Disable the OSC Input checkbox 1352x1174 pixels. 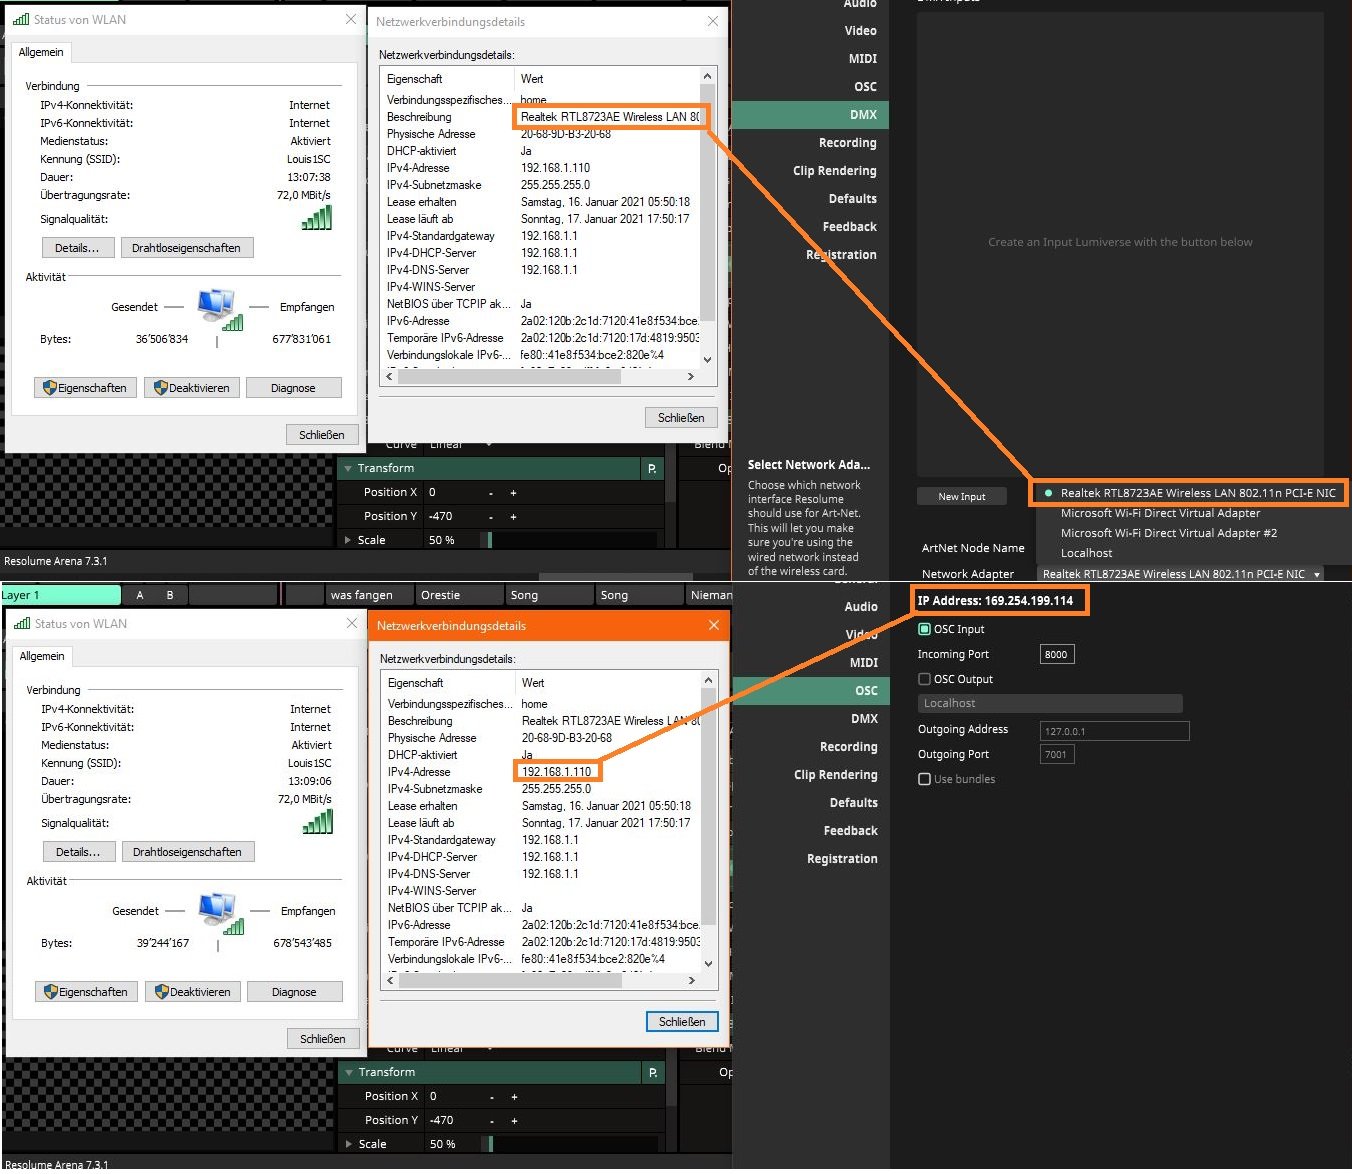pos(924,629)
